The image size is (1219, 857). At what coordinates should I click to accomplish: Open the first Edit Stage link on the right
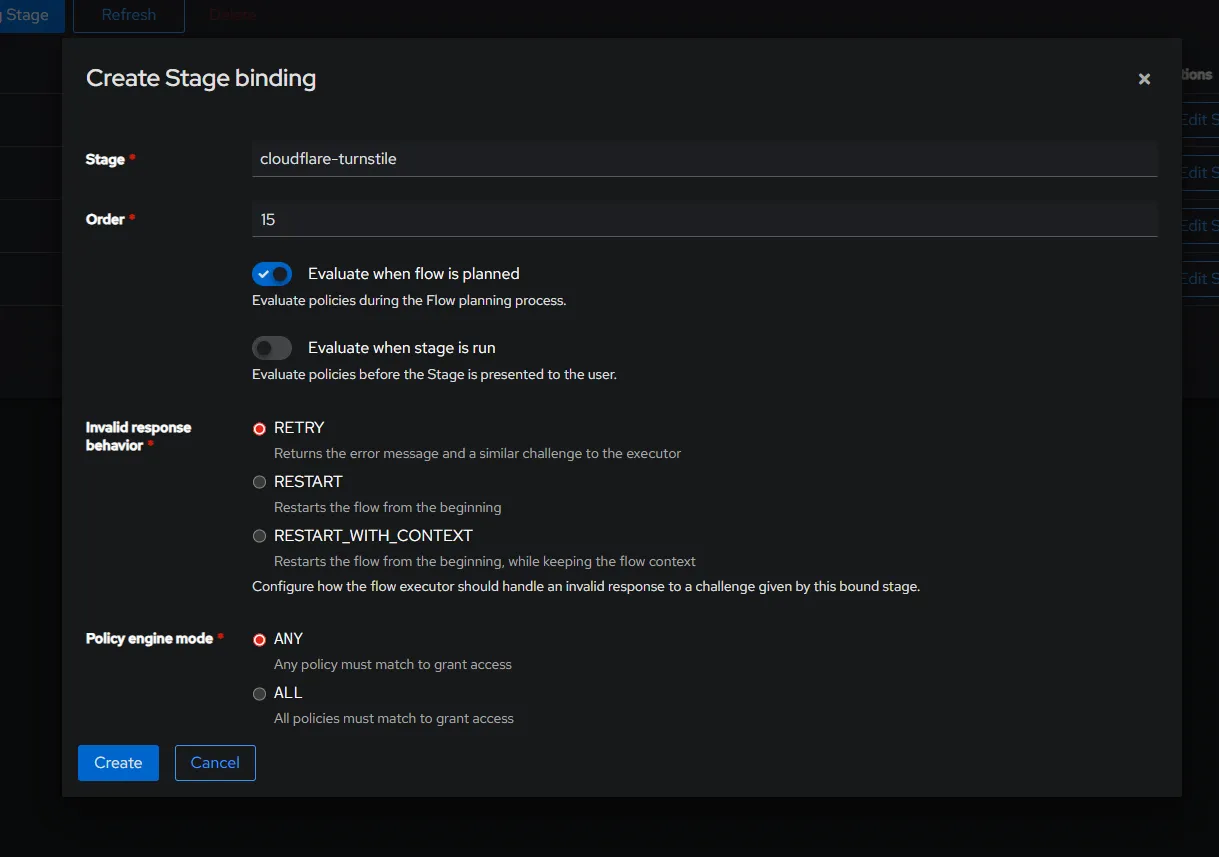coord(1199,120)
